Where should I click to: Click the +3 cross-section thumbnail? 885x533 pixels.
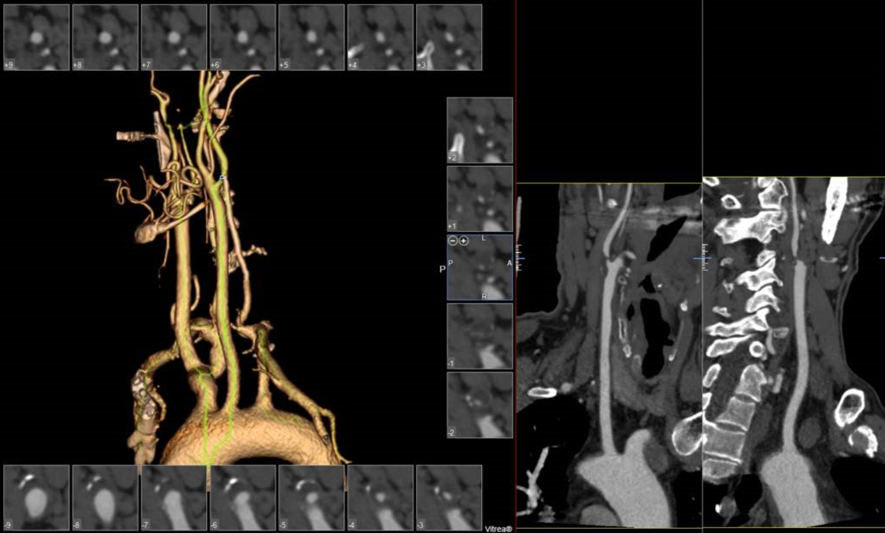(x=448, y=37)
